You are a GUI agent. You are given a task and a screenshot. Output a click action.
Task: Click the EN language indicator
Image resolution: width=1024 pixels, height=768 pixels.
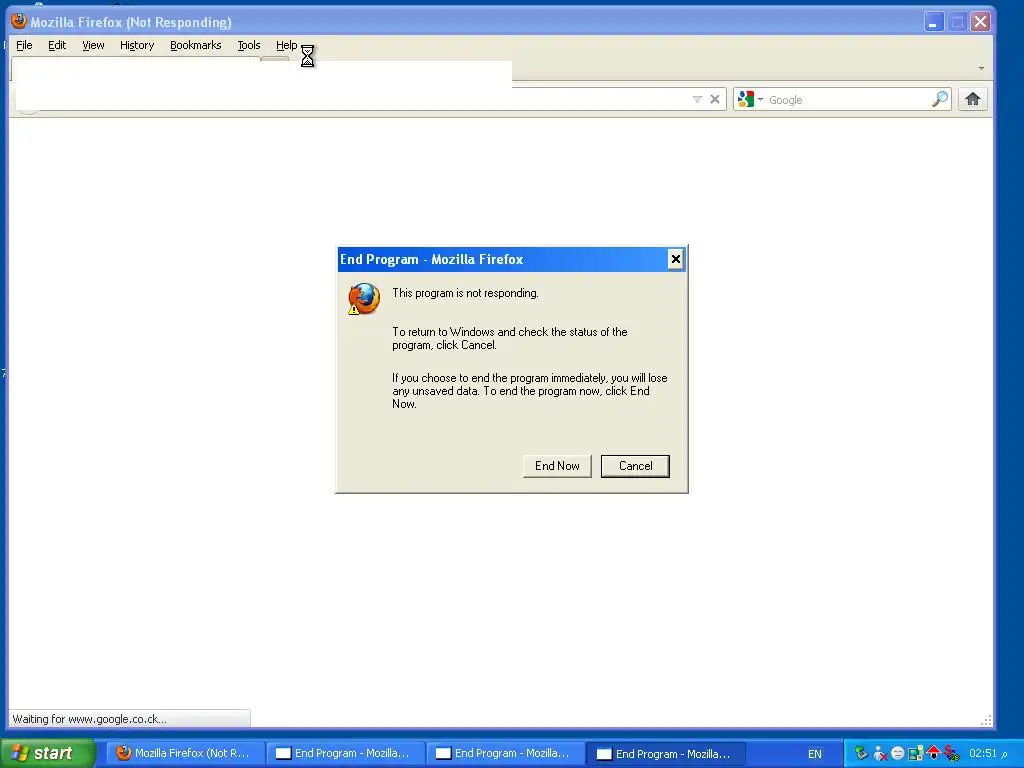tap(814, 754)
